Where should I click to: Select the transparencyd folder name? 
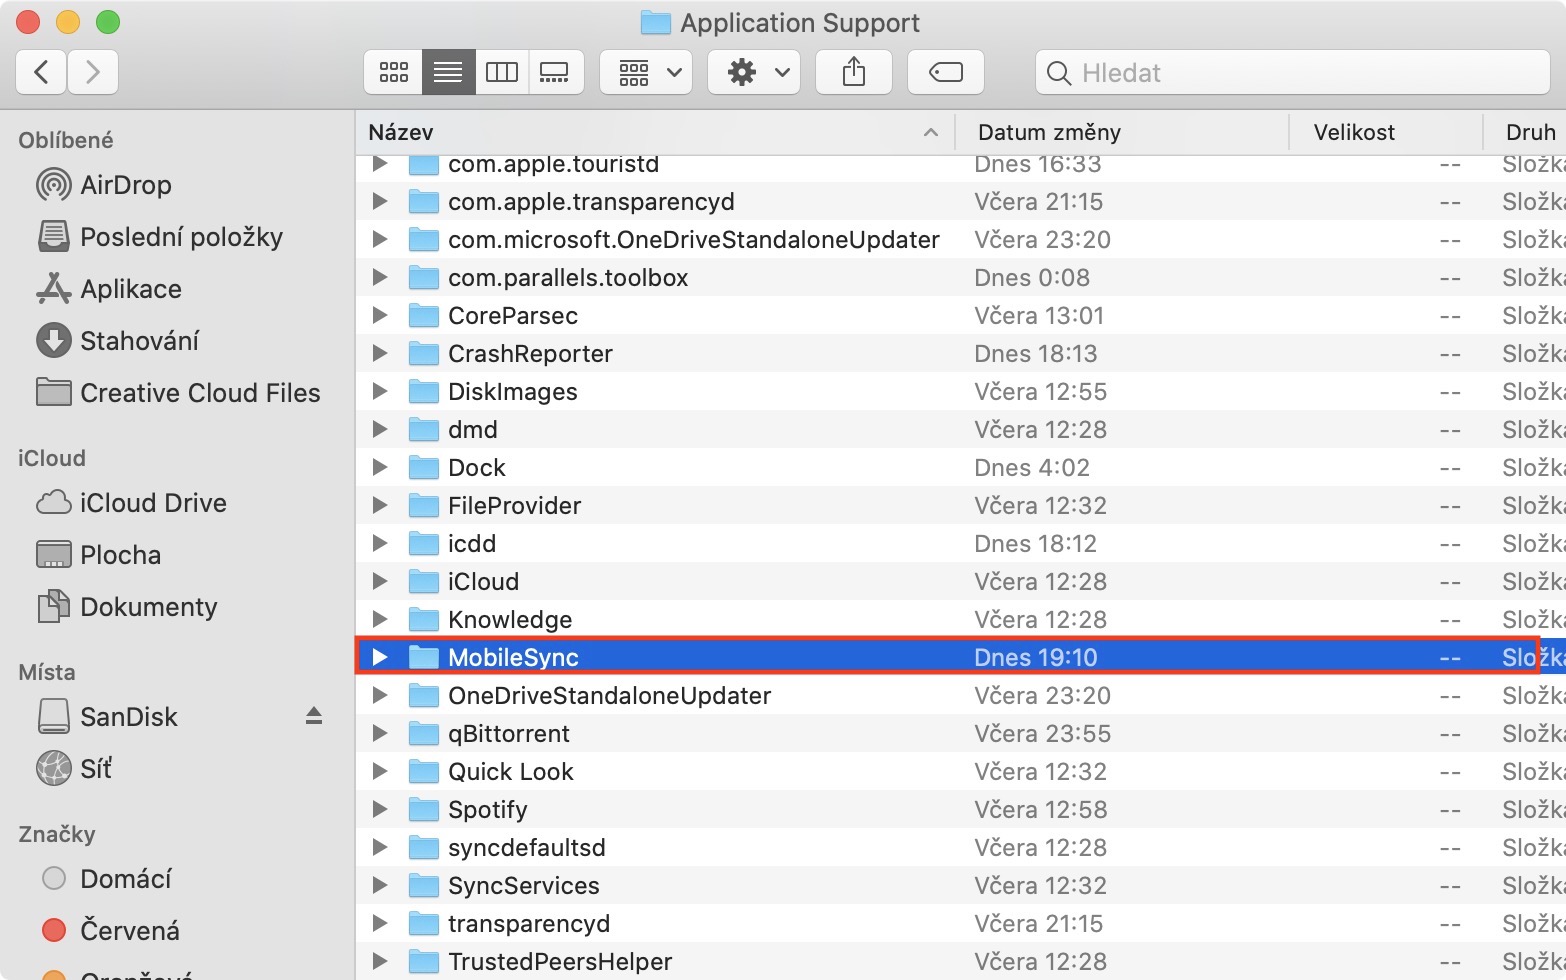pos(529,924)
